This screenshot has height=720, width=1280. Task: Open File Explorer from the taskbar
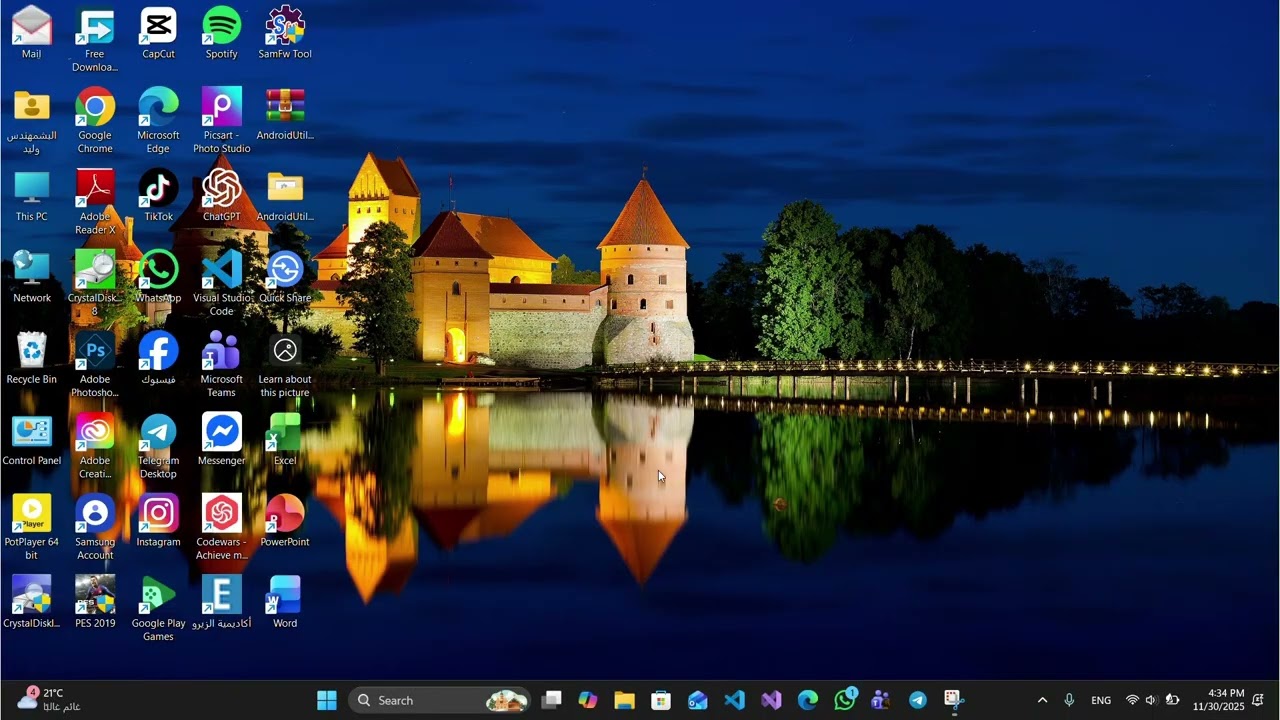[x=625, y=700]
